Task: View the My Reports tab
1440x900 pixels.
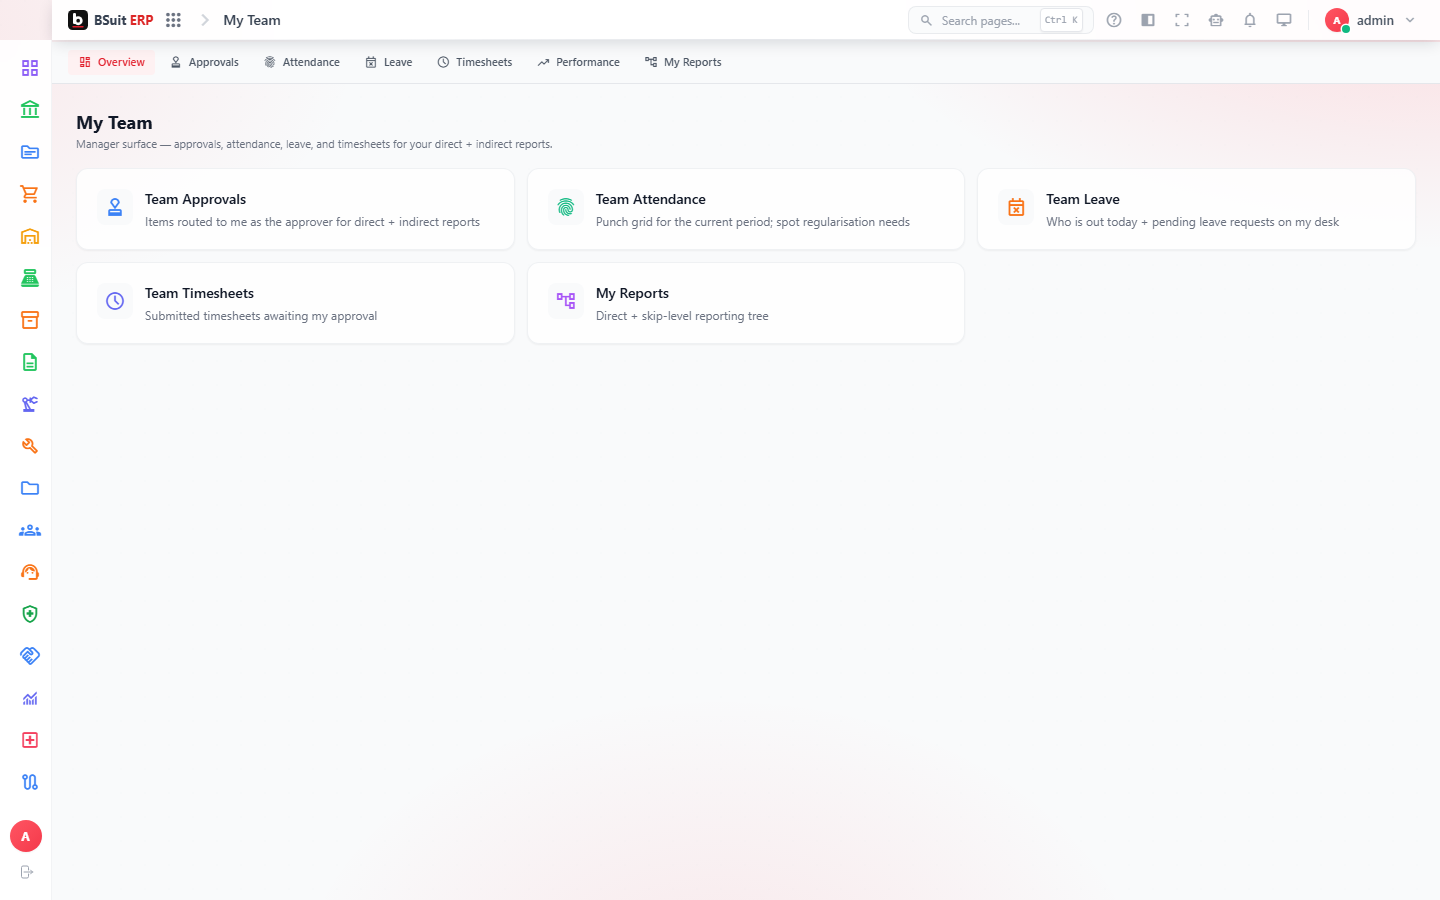Action: click(683, 62)
